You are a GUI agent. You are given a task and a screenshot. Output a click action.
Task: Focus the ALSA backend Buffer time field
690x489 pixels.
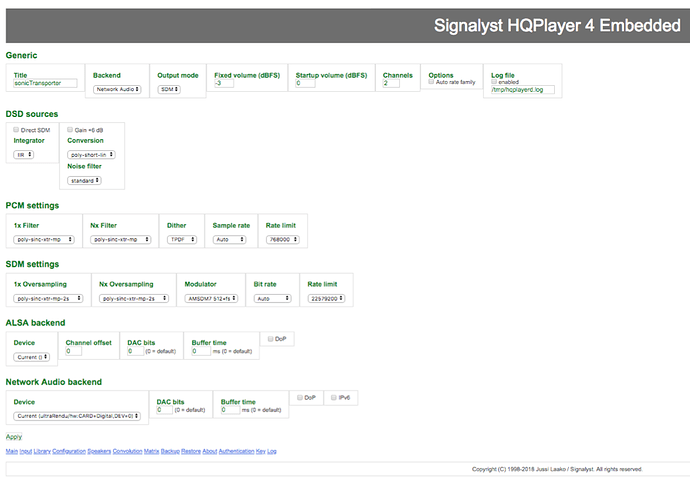201,351
